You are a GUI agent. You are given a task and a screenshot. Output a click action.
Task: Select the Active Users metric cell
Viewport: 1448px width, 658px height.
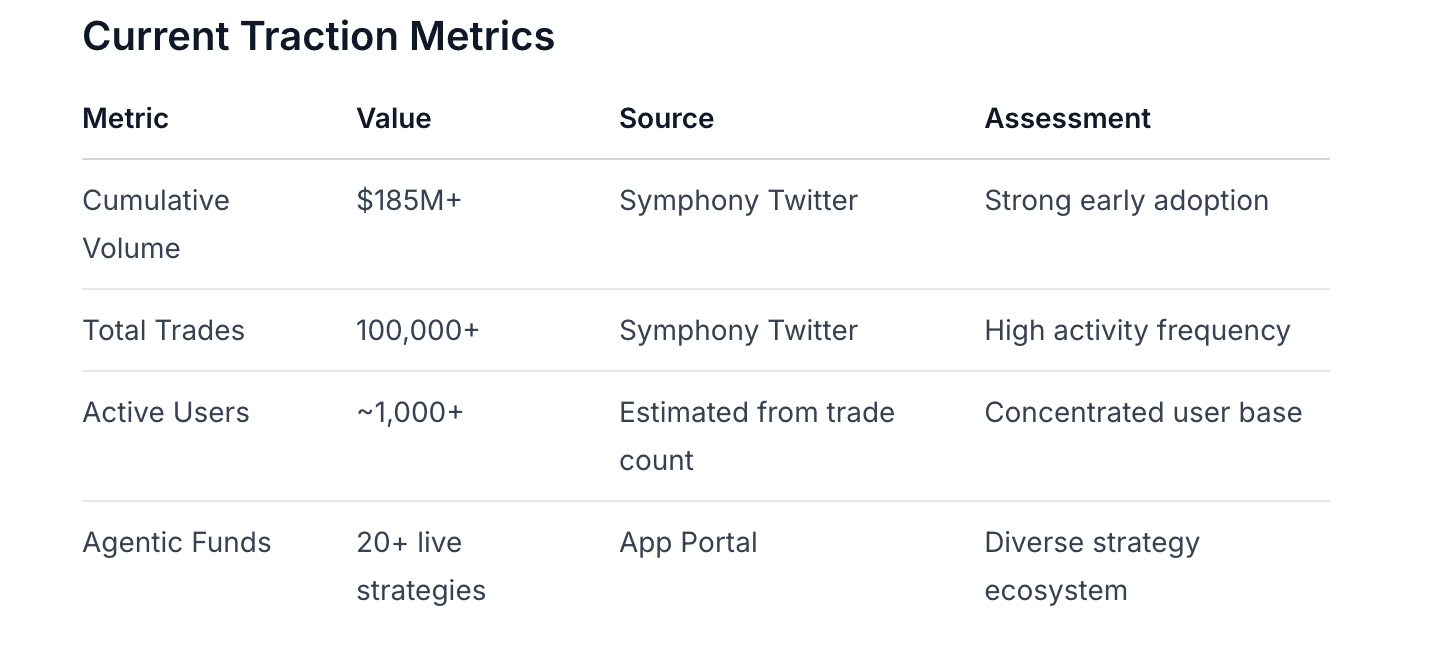coord(166,412)
